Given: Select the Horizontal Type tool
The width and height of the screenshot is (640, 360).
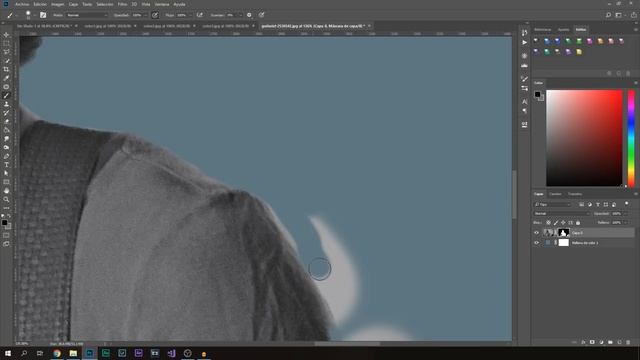Looking at the screenshot, I should [x=6, y=164].
